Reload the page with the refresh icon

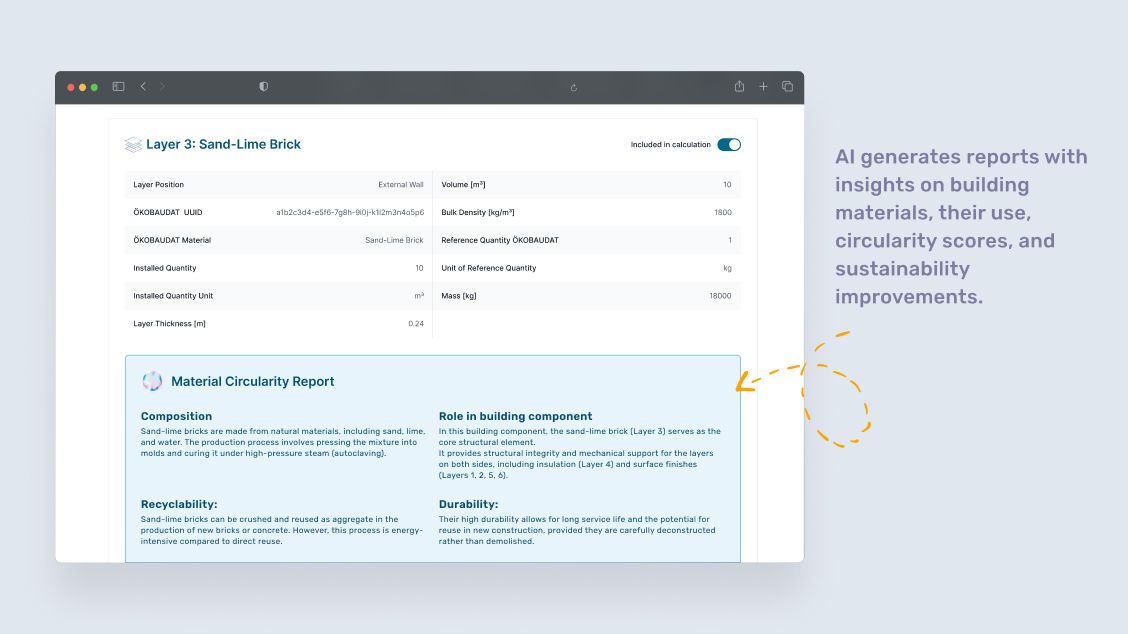pyautogui.click(x=573, y=88)
